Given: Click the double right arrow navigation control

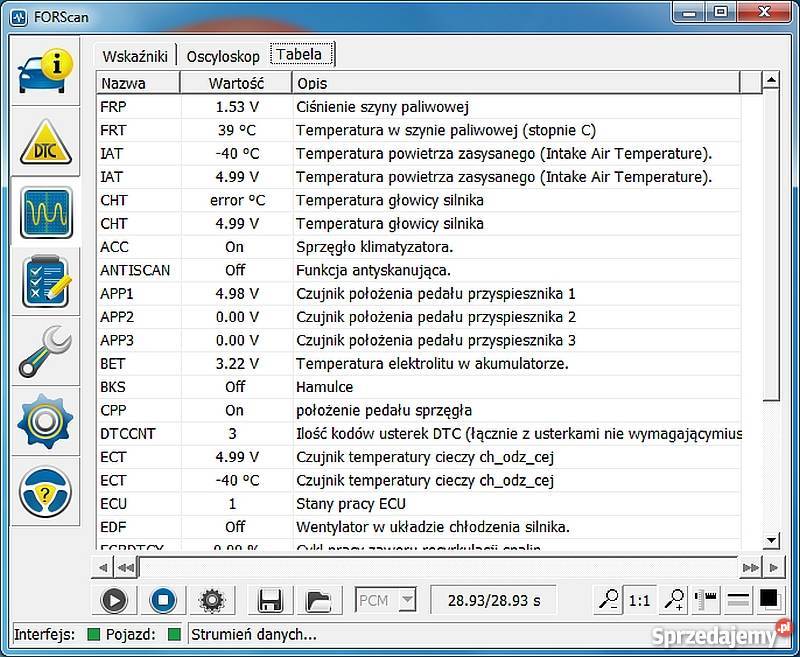Looking at the screenshot, I should [752, 567].
